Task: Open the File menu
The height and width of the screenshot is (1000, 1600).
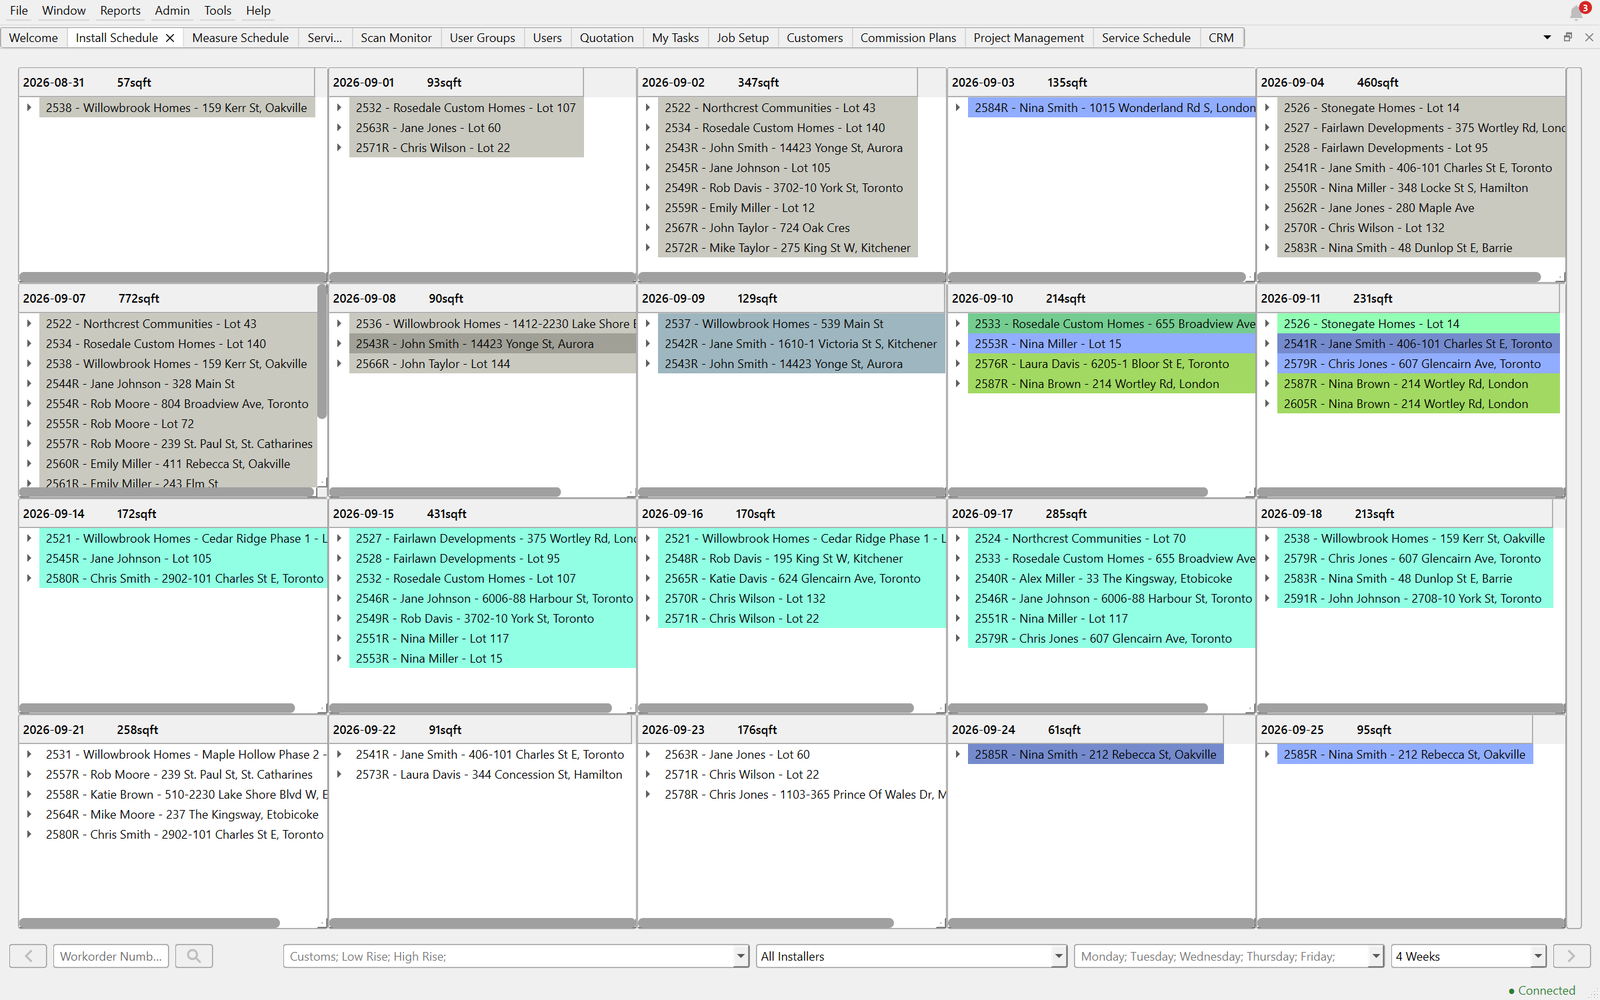Action: coord(19,11)
